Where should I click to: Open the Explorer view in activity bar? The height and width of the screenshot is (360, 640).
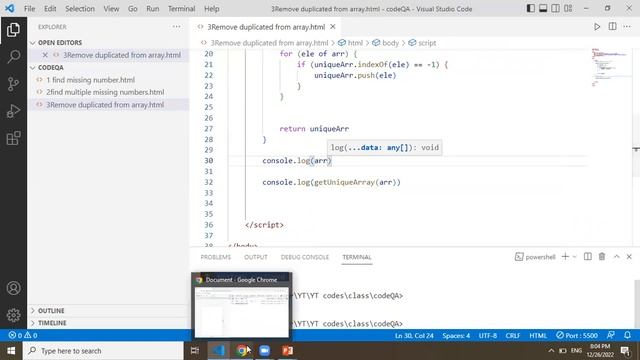click(x=13, y=30)
